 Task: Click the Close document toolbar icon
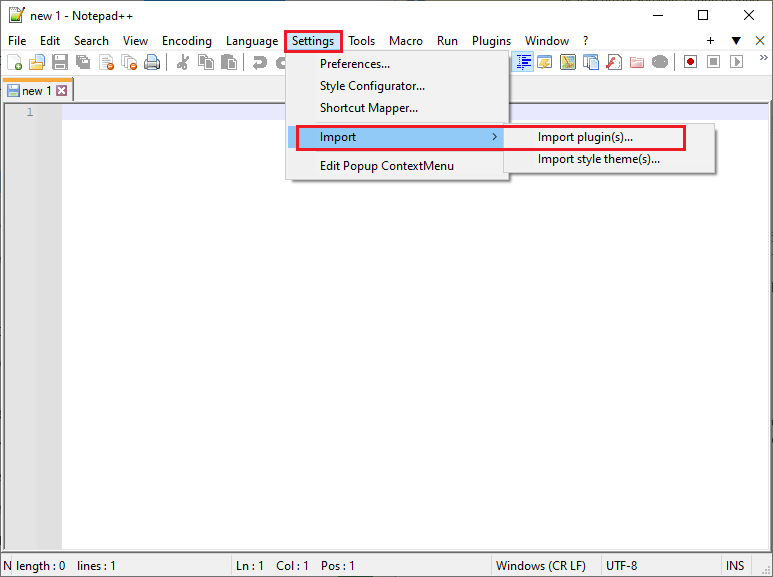[x=106, y=62]
